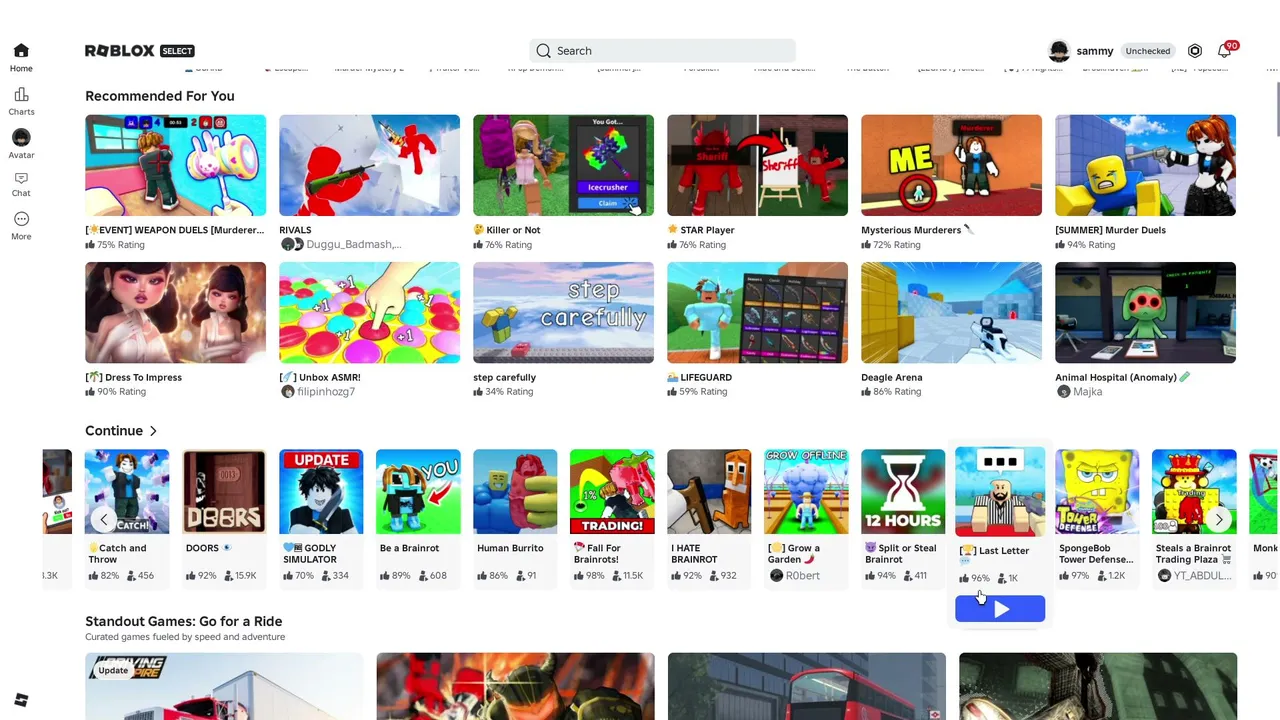Click the '34% Rating' text
The image size is (1280, 720).
[509, 392]
